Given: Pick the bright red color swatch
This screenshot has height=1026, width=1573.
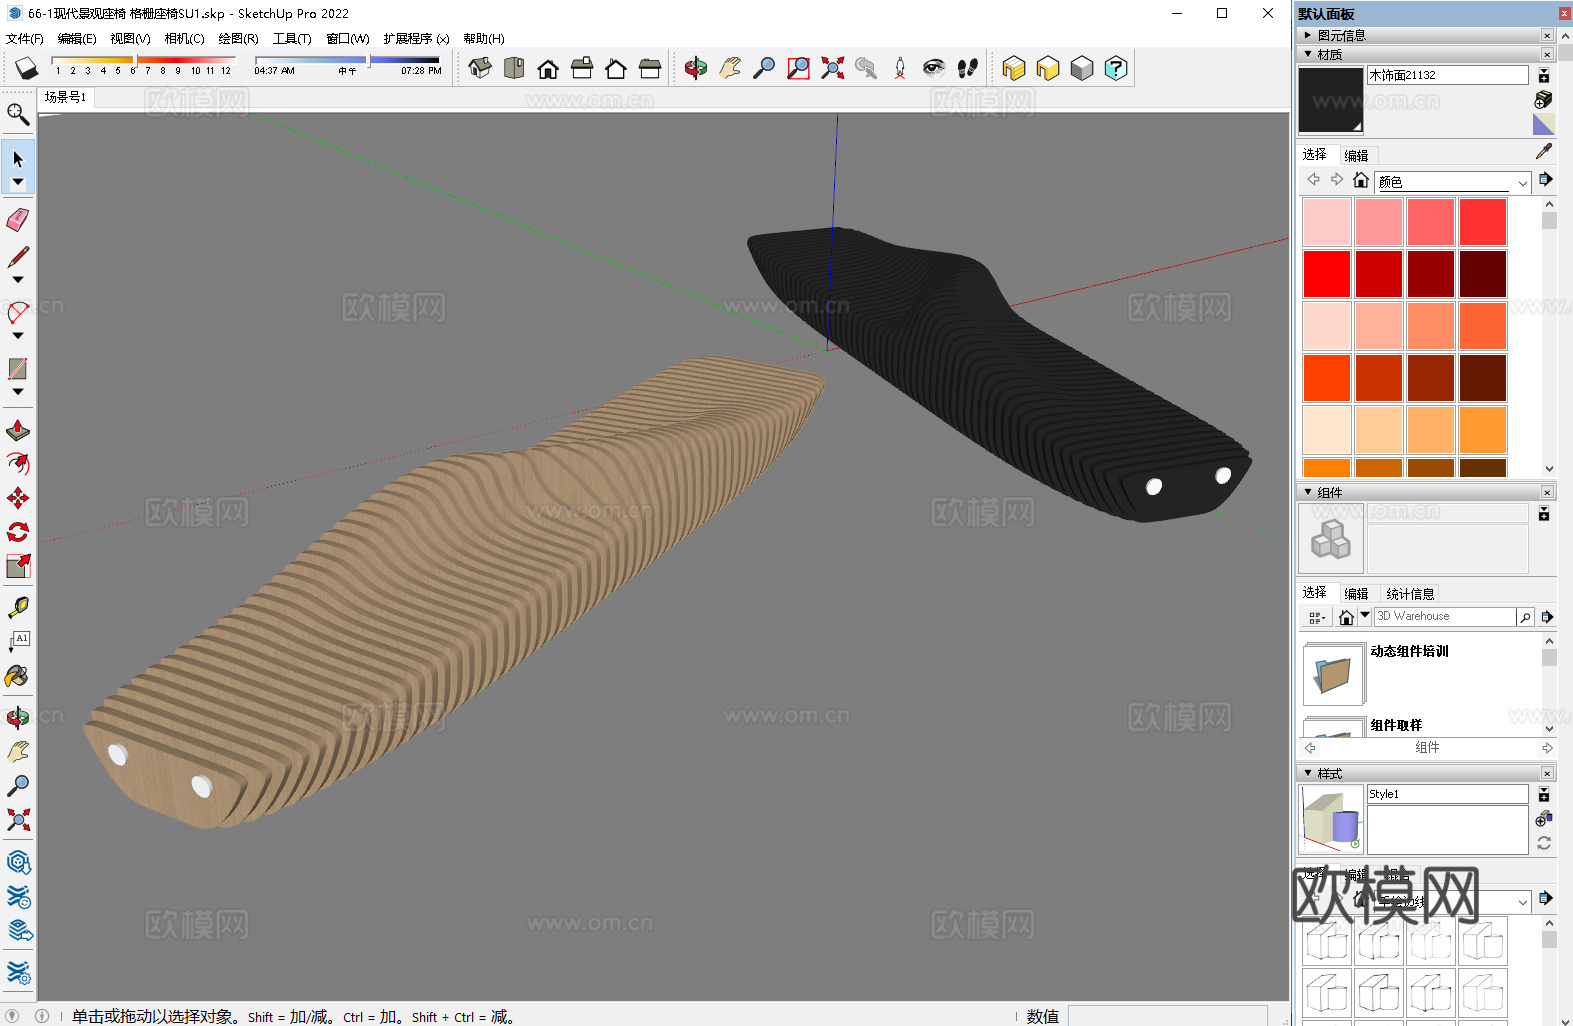Looking at the screenshot, I should pos(1327,274).
